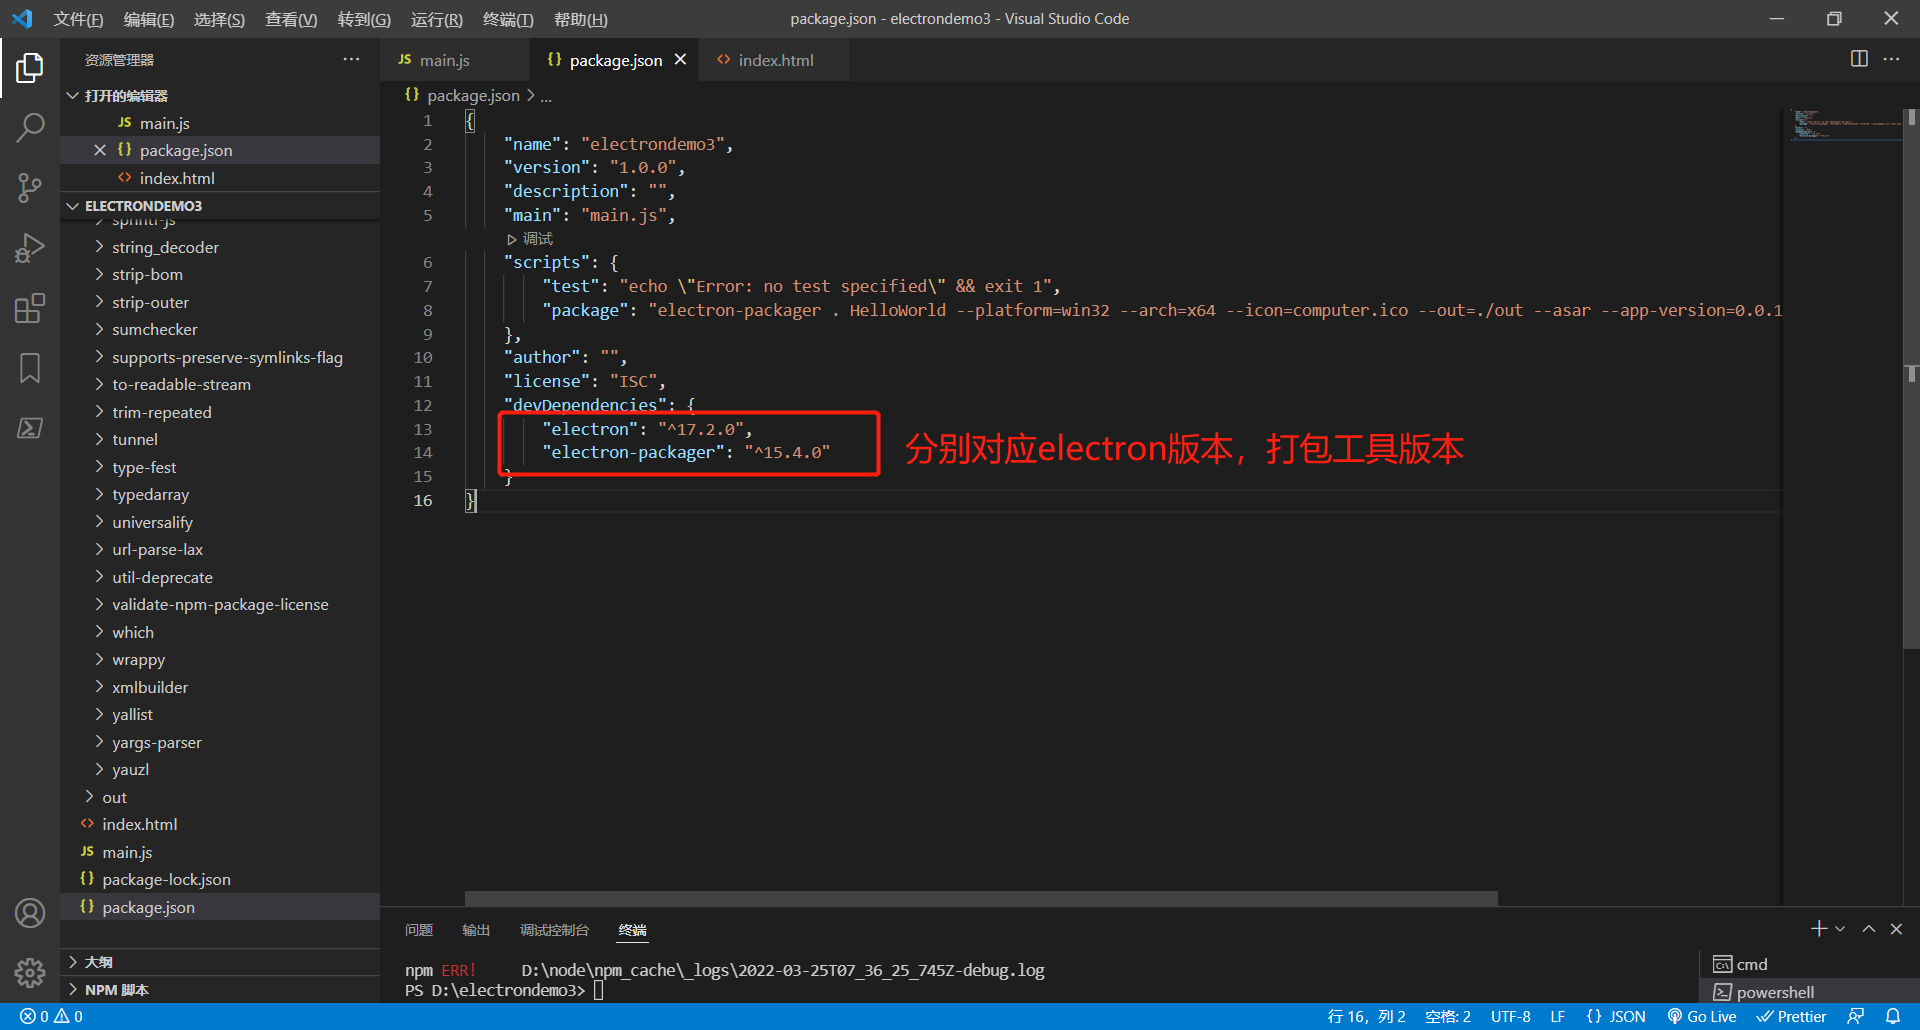Open the Explorer view in activity bar
Viewport: 1920px width, 1030px height.
(30, 68)
